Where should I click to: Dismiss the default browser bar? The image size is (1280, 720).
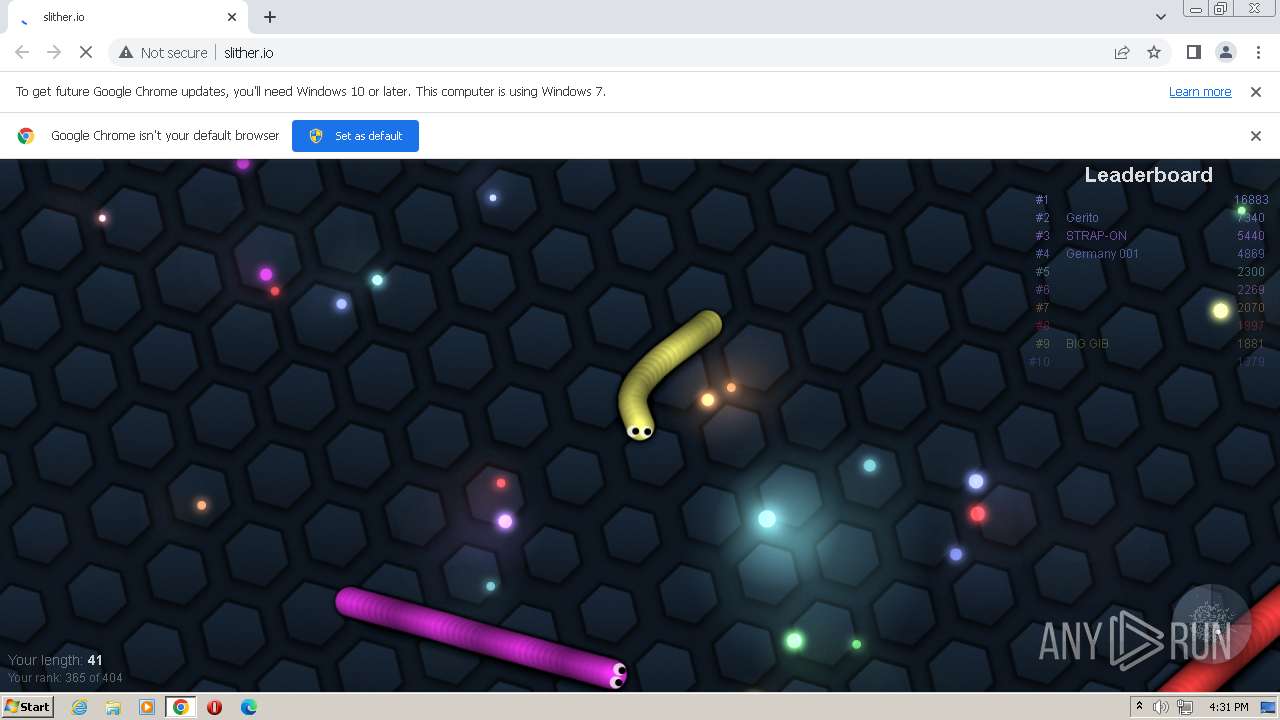(1256, 136)
